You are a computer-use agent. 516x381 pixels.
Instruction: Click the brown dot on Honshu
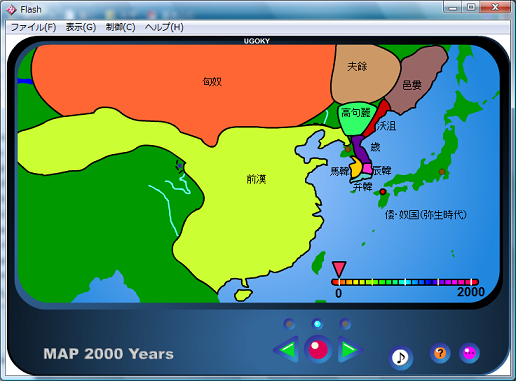click(x=442, y=172)
